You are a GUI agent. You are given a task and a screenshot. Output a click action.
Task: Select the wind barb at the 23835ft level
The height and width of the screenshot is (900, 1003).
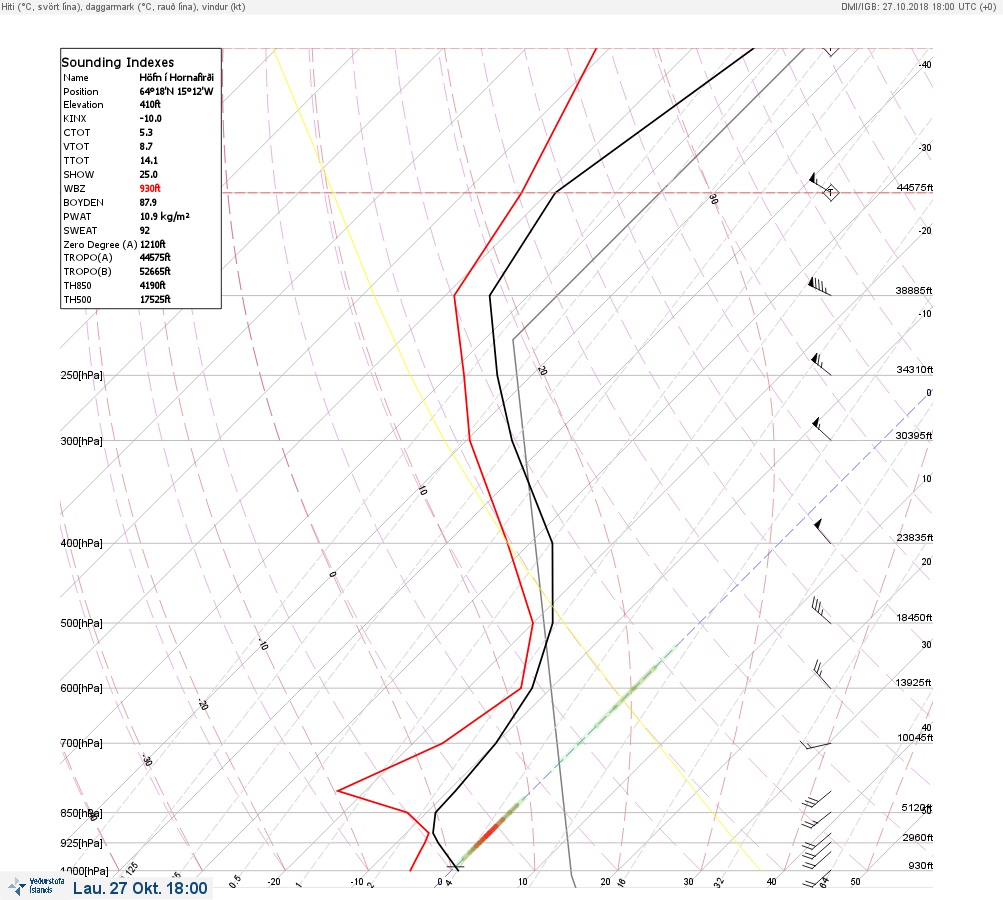click(x=823, y=532)
